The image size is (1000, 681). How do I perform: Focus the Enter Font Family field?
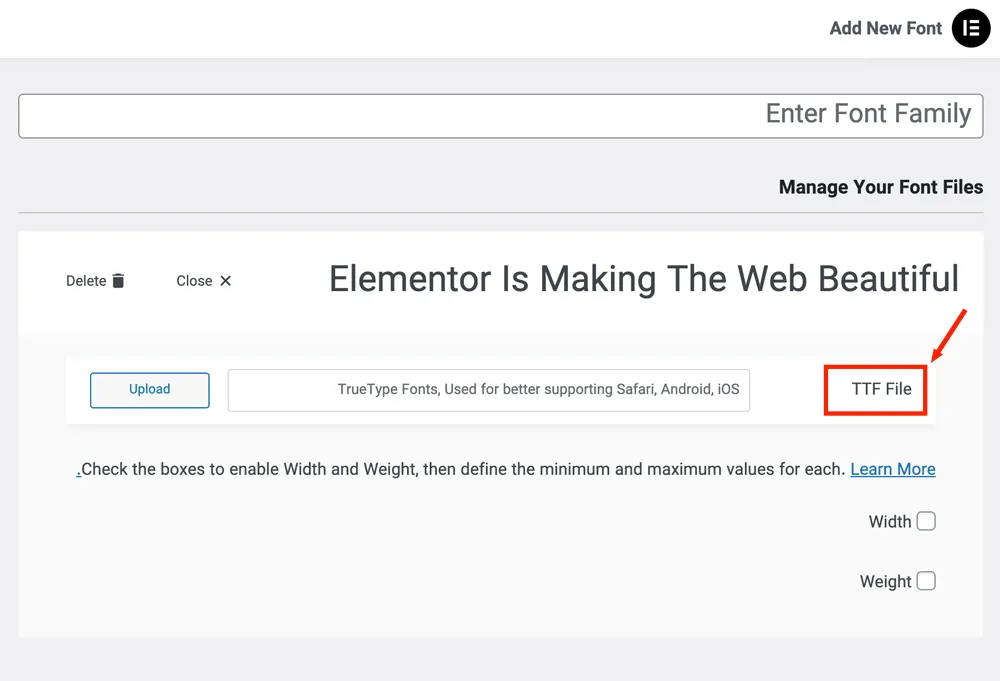pos(500,116)
